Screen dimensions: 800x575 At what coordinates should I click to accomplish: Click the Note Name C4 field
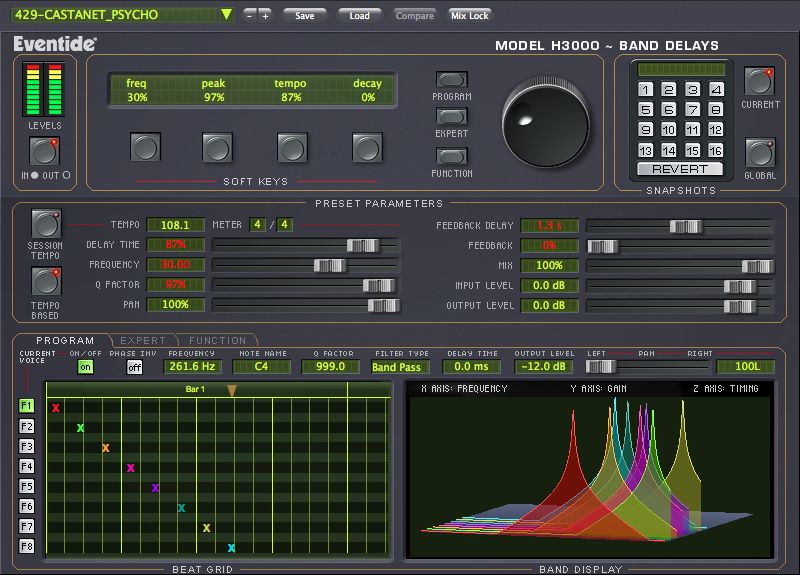tap(260, 367)
